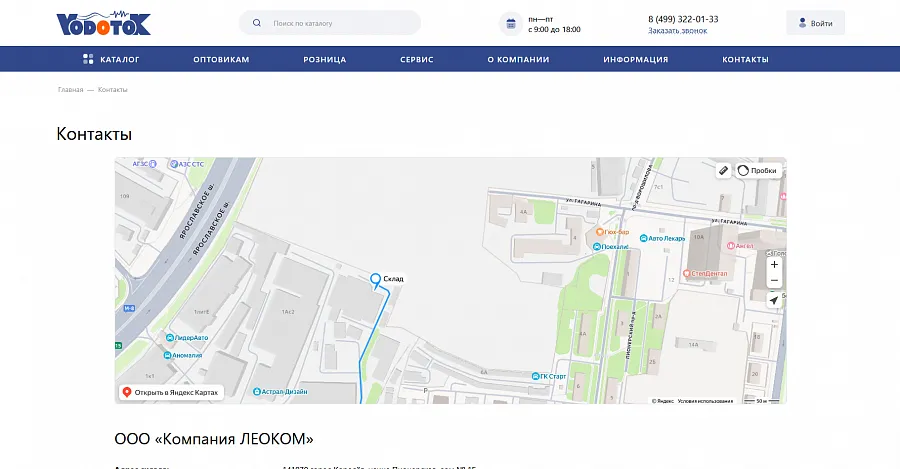The image size is (900, 469).
Task: Click the catalog grid icon
Action: point(88,59)
